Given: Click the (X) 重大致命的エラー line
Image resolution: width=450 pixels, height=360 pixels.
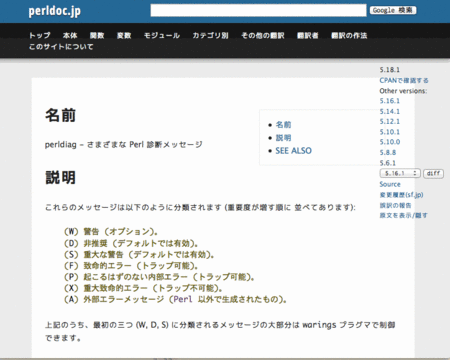Looking at the screenshot, I should 143,288.
